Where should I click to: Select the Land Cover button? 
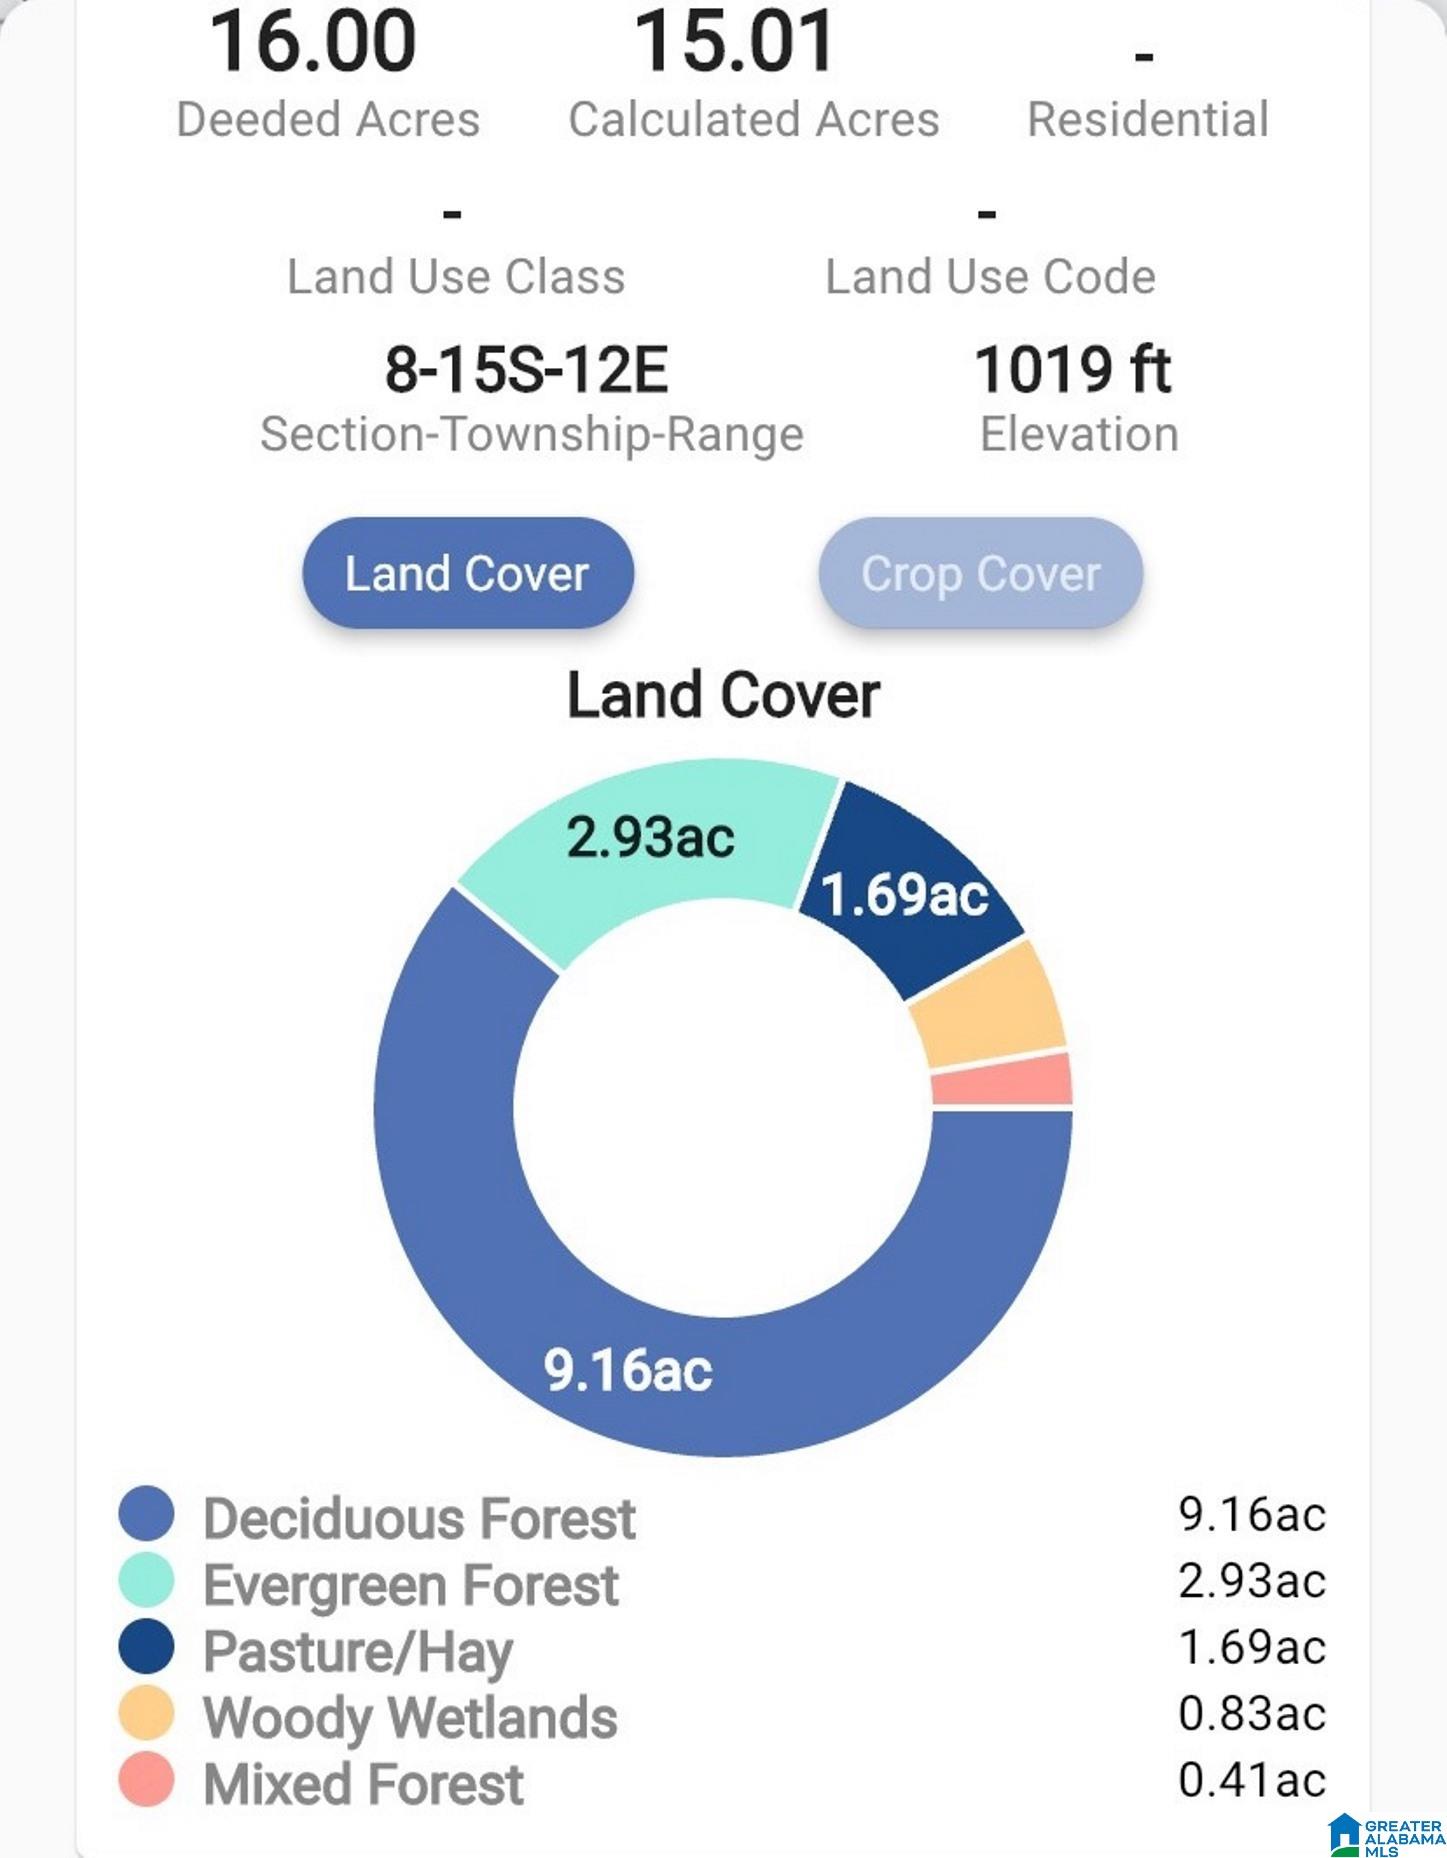(x=468, y=573)
